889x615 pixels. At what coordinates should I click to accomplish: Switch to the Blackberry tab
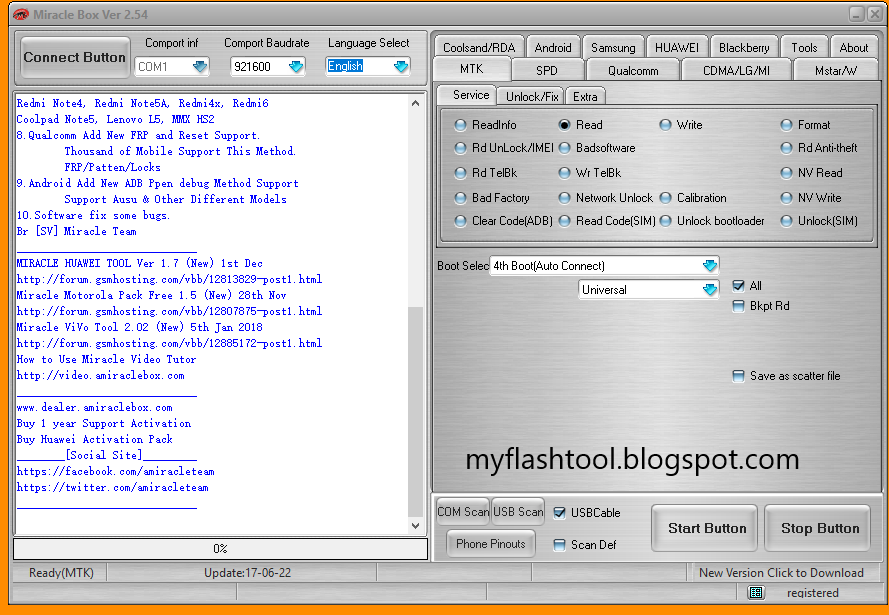tap(744, 48)
